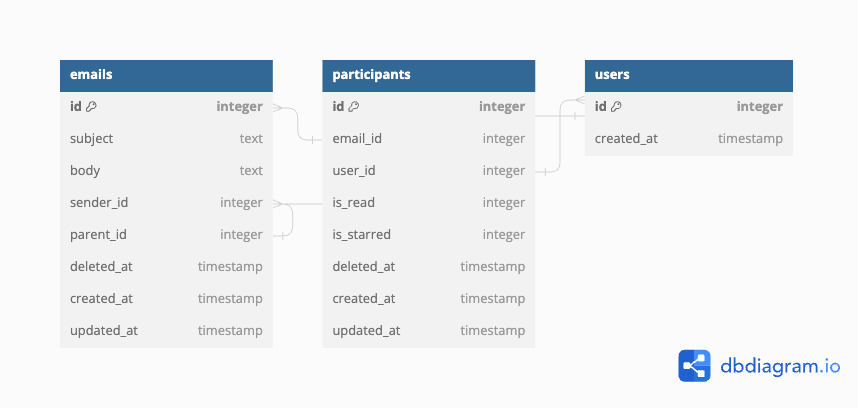This screenshot has width=858, height=408.
Task: Click the body field in emails
Action: pyautogui.click(x=166, y=171)
